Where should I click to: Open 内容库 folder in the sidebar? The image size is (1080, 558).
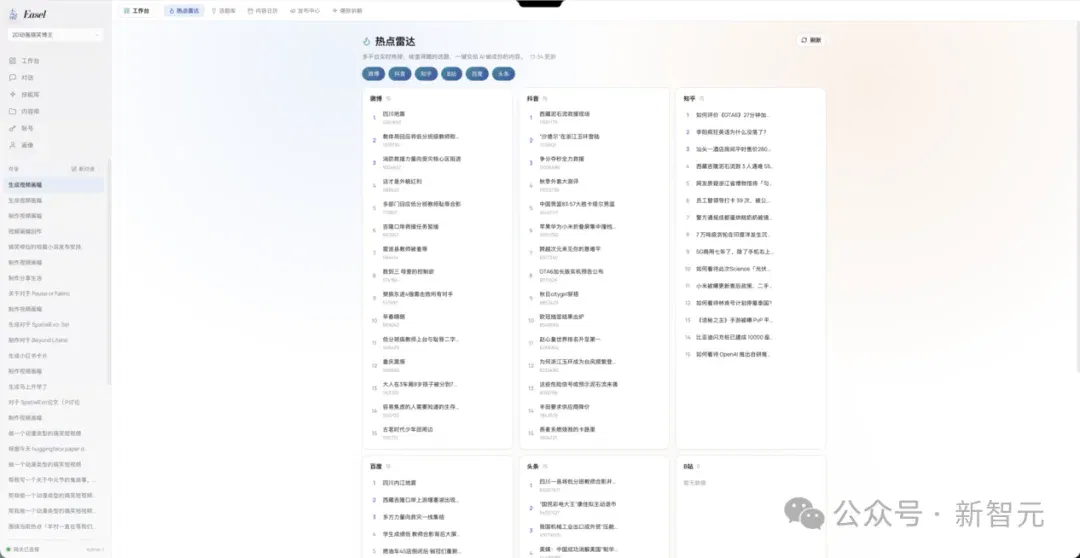(25, 111)
